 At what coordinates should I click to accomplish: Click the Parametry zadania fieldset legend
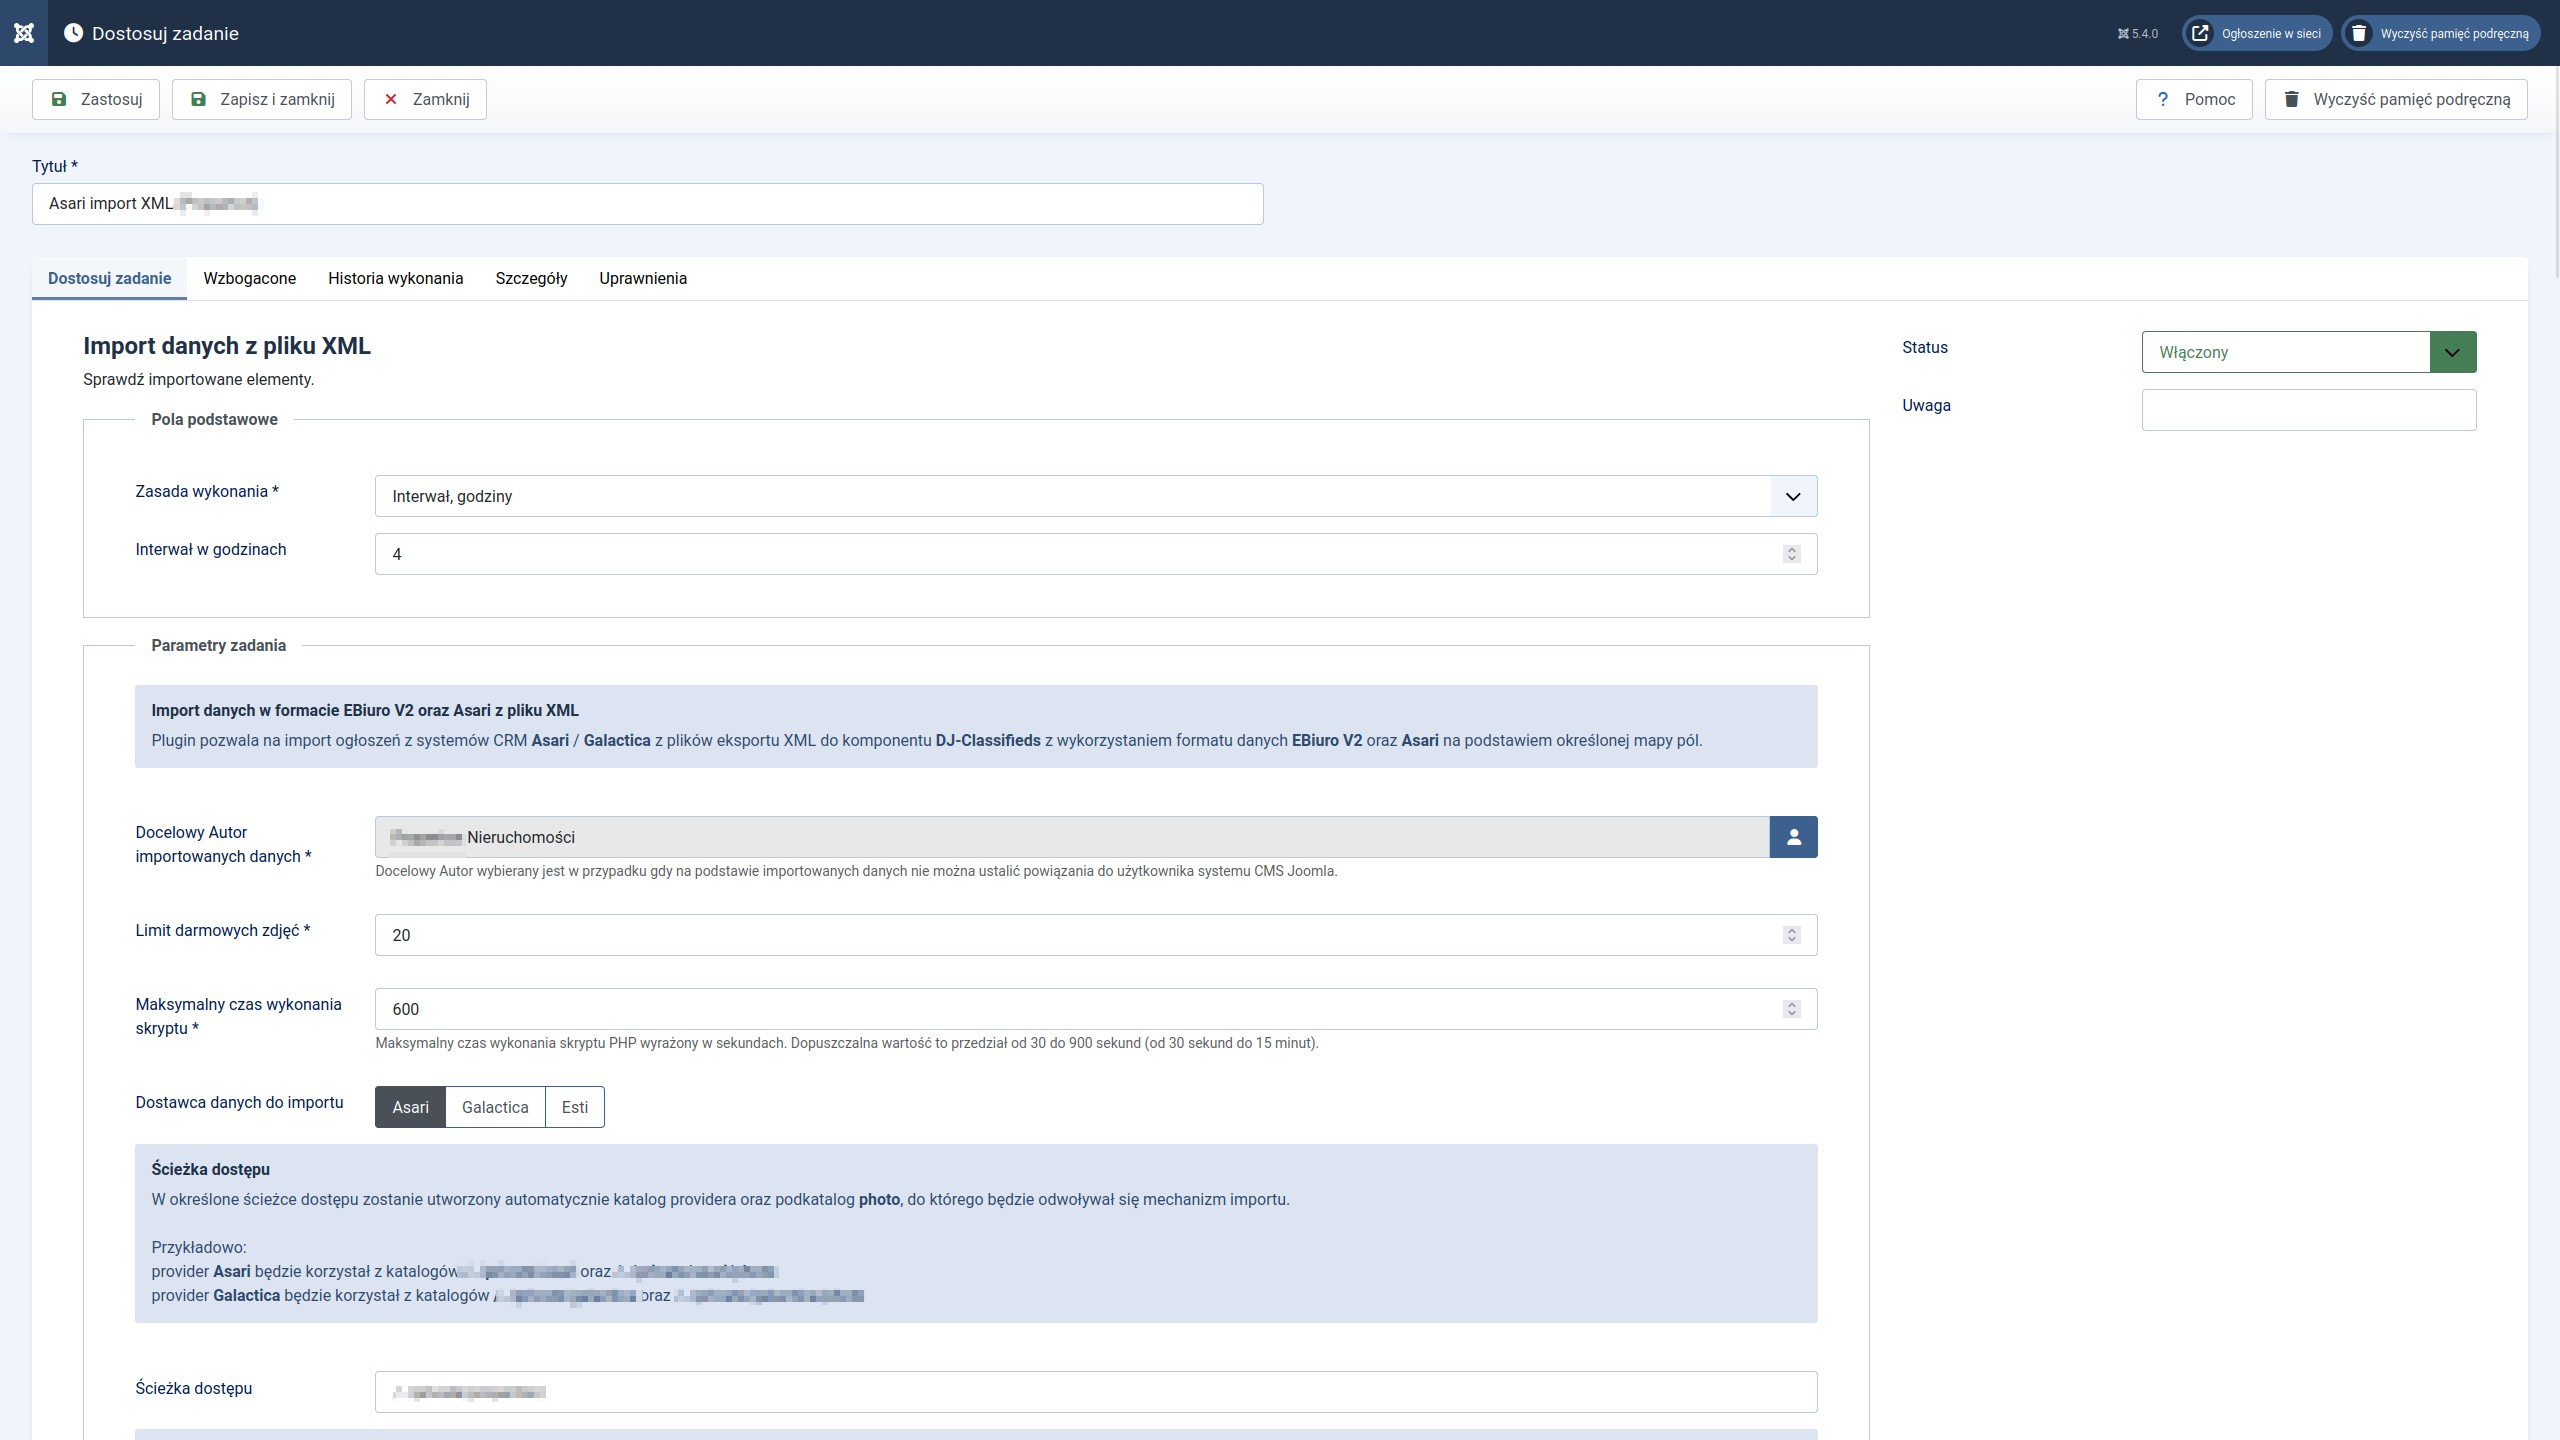(x=219, y=645)
